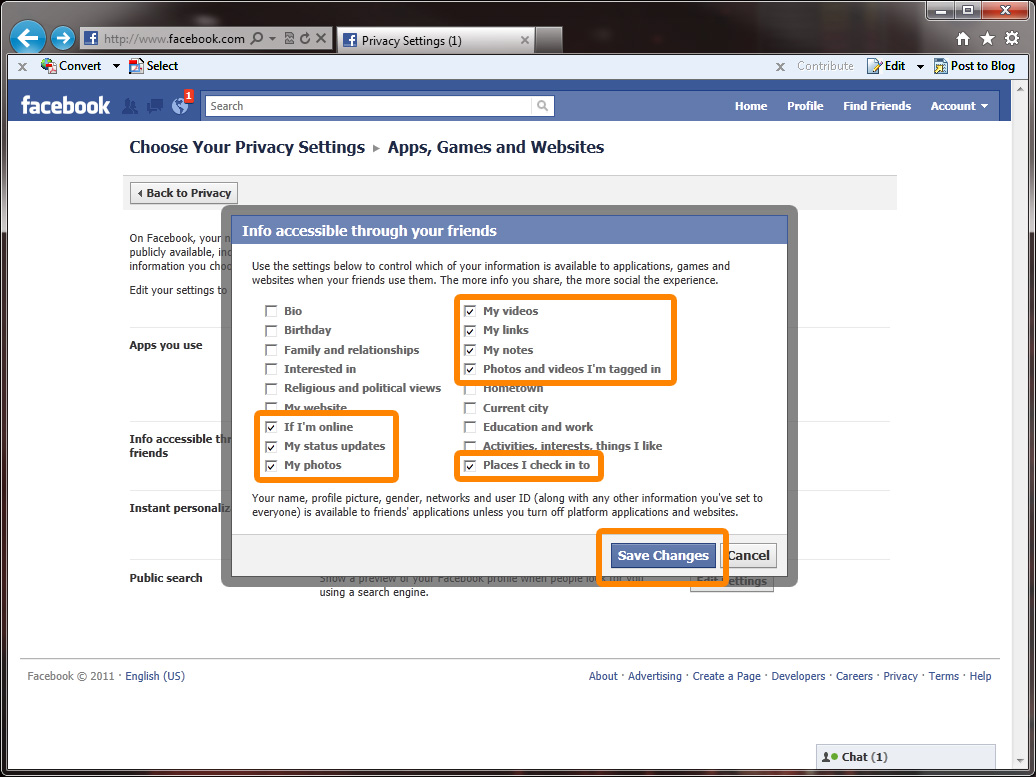Viewport: 1036px width, 777px height.
Task: Close the Privacy Settings tab
Action: click(x=525, y=40)
